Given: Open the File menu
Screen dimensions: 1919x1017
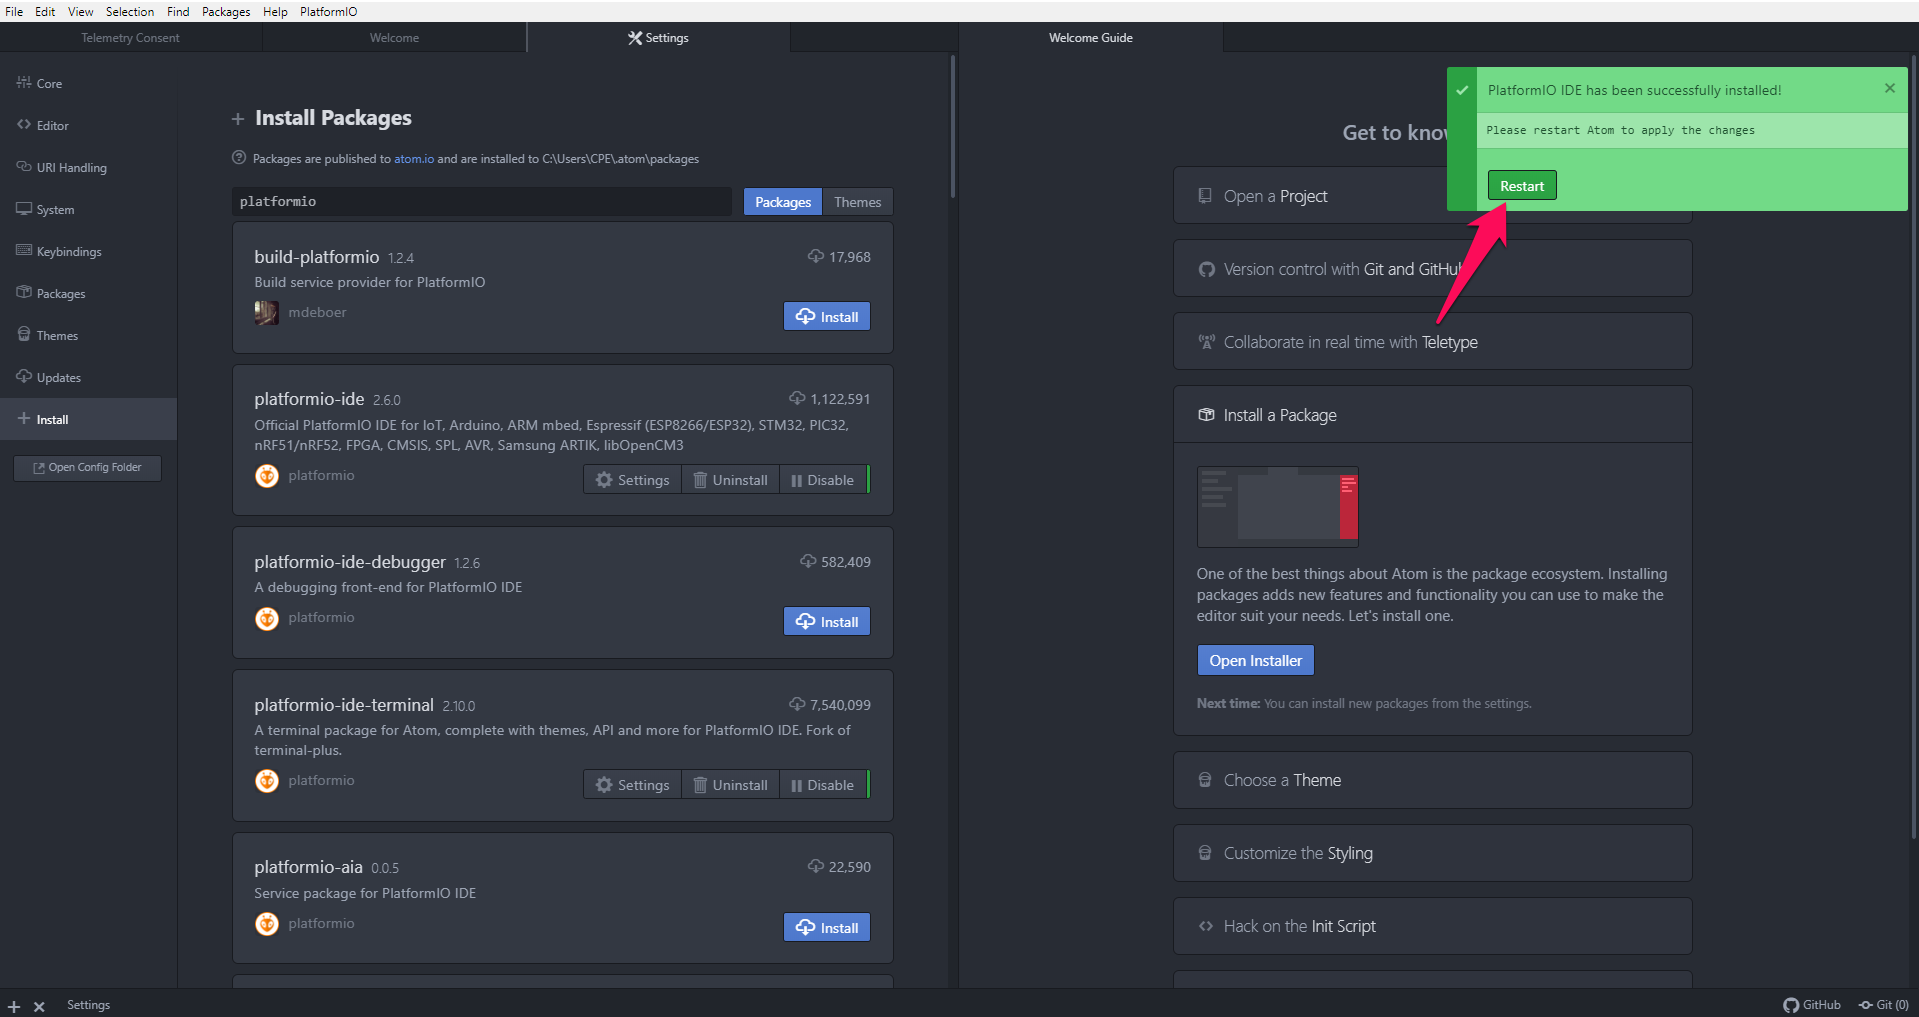Looking at the screenshot, I should [14, 11].
